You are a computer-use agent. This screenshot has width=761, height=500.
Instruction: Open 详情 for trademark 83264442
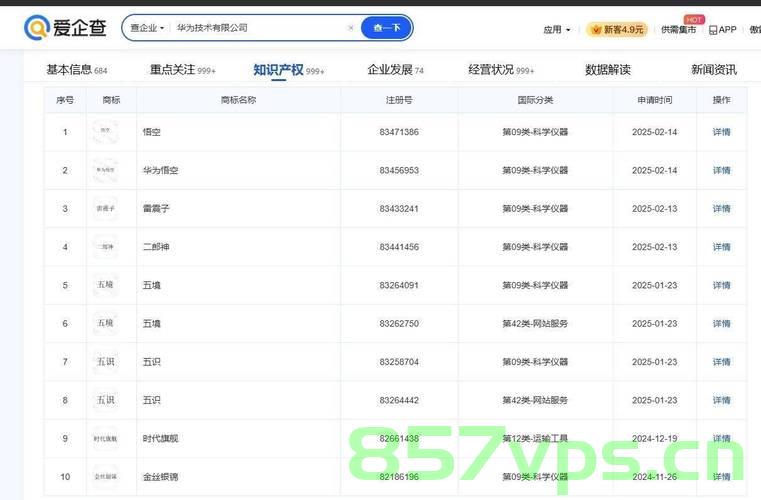click(x=721, y=400)
